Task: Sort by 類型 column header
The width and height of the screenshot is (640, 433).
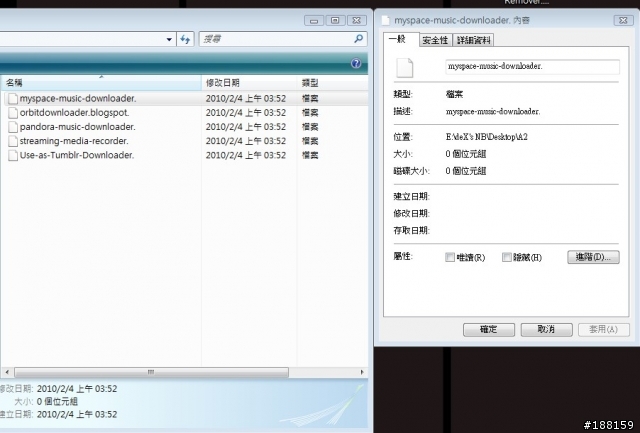Action: (x=332, y=83)
